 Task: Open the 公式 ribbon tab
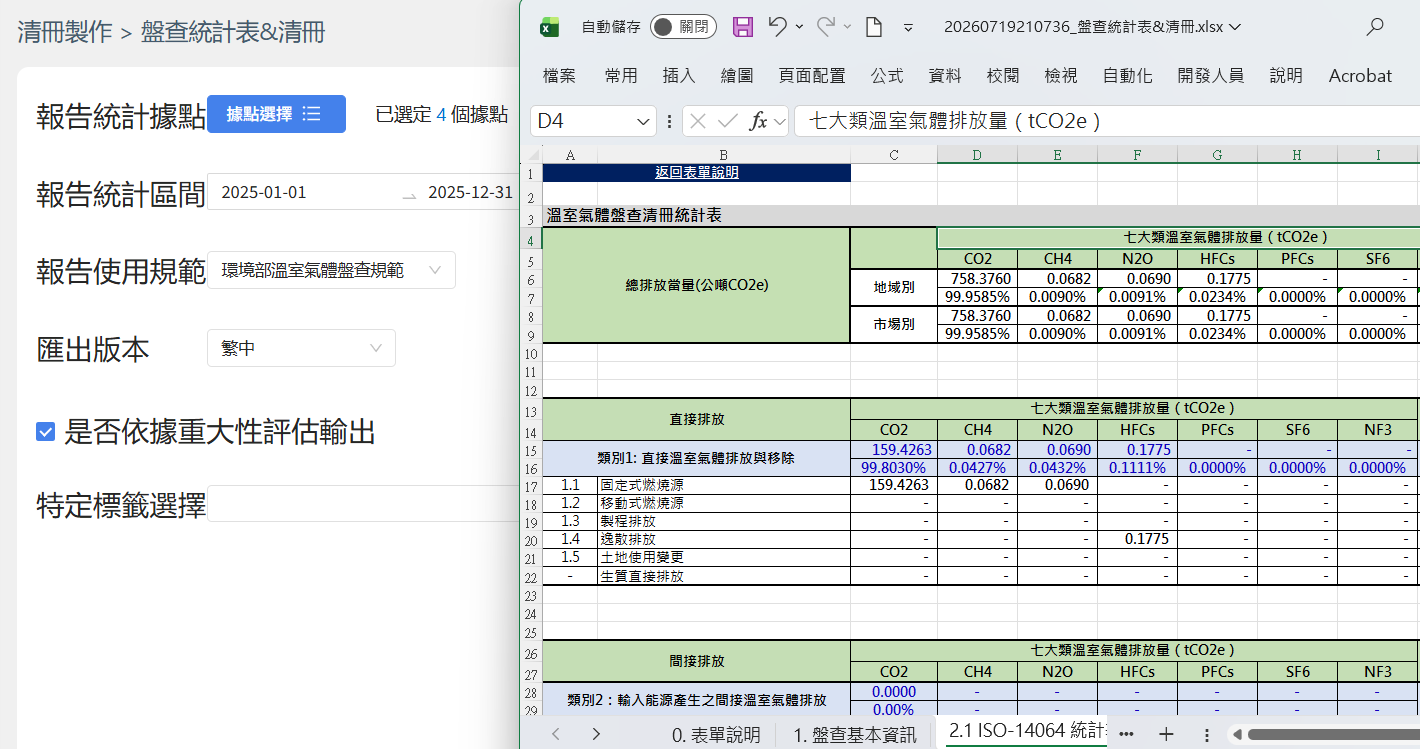click(x=887, y=75)
